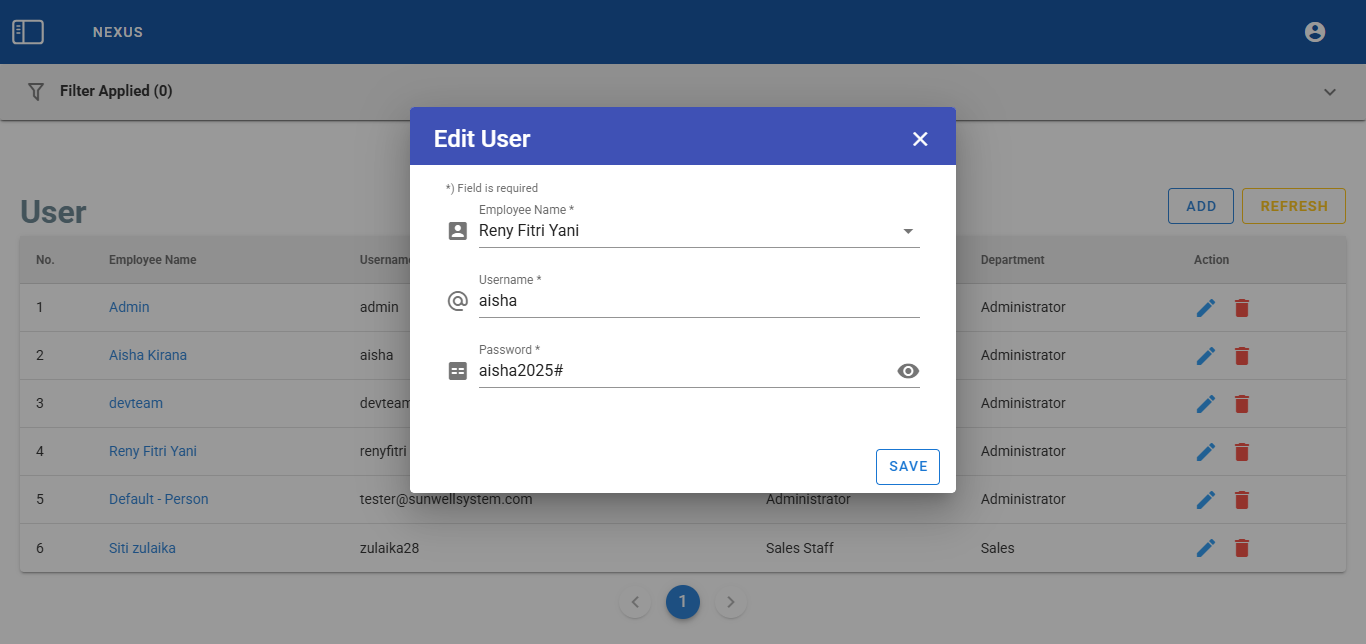
Task: Go to next page arrow
Action: pyautogui.click(x=731, y=602)
